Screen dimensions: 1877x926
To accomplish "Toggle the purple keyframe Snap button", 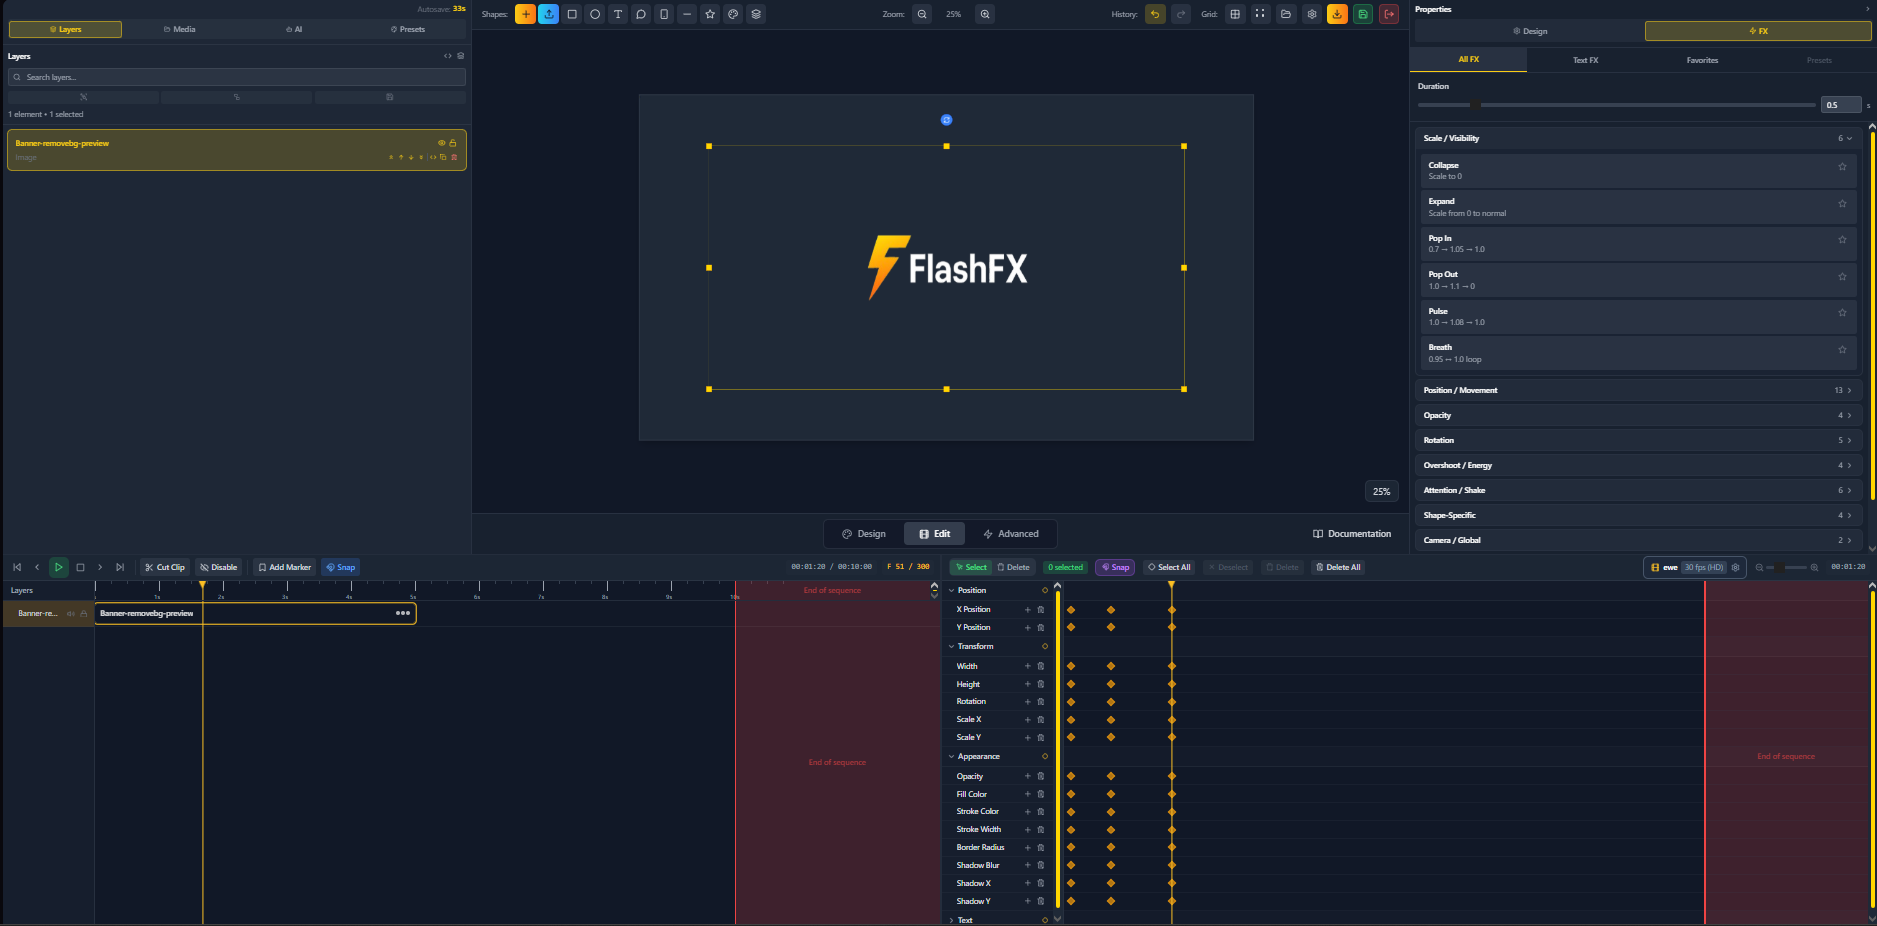I will 1115,567.
